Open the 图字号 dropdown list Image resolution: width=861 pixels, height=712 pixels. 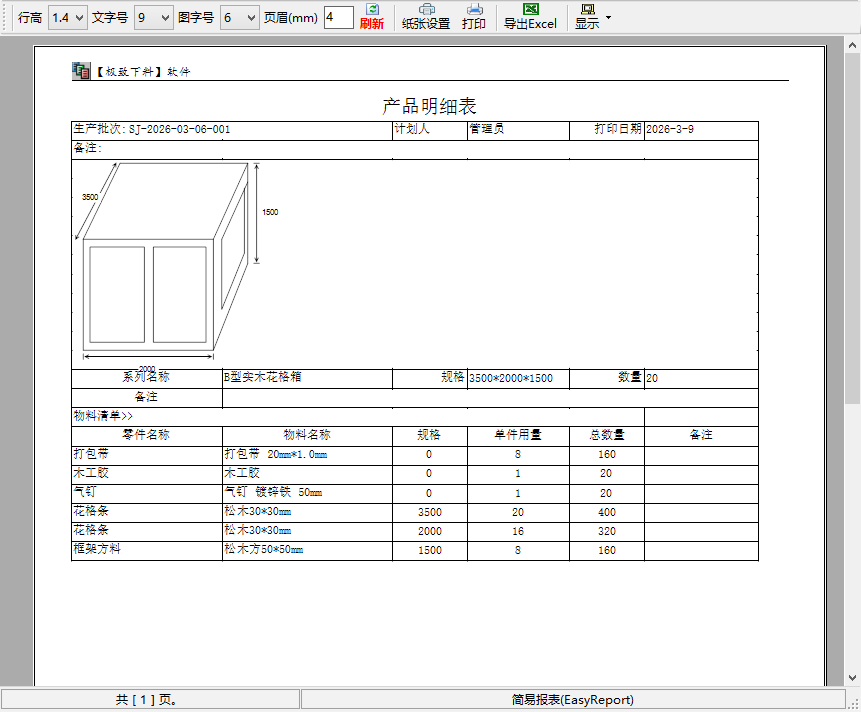251,18
